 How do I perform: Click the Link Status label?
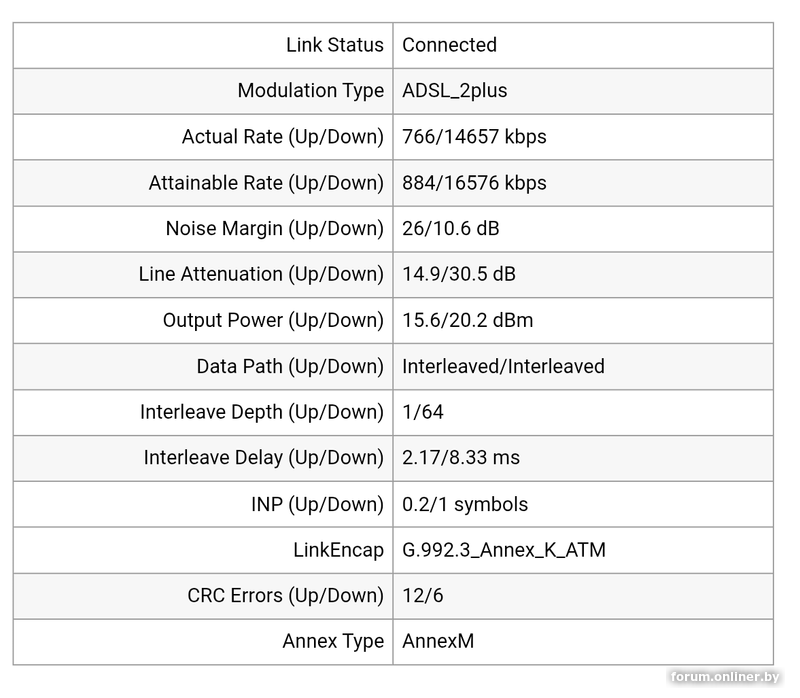click(x=334, y=45)
